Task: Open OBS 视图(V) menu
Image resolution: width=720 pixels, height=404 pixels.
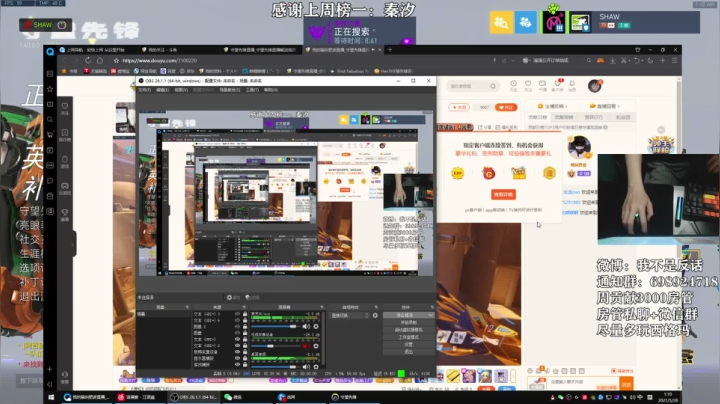Action: tap(181, 90)
